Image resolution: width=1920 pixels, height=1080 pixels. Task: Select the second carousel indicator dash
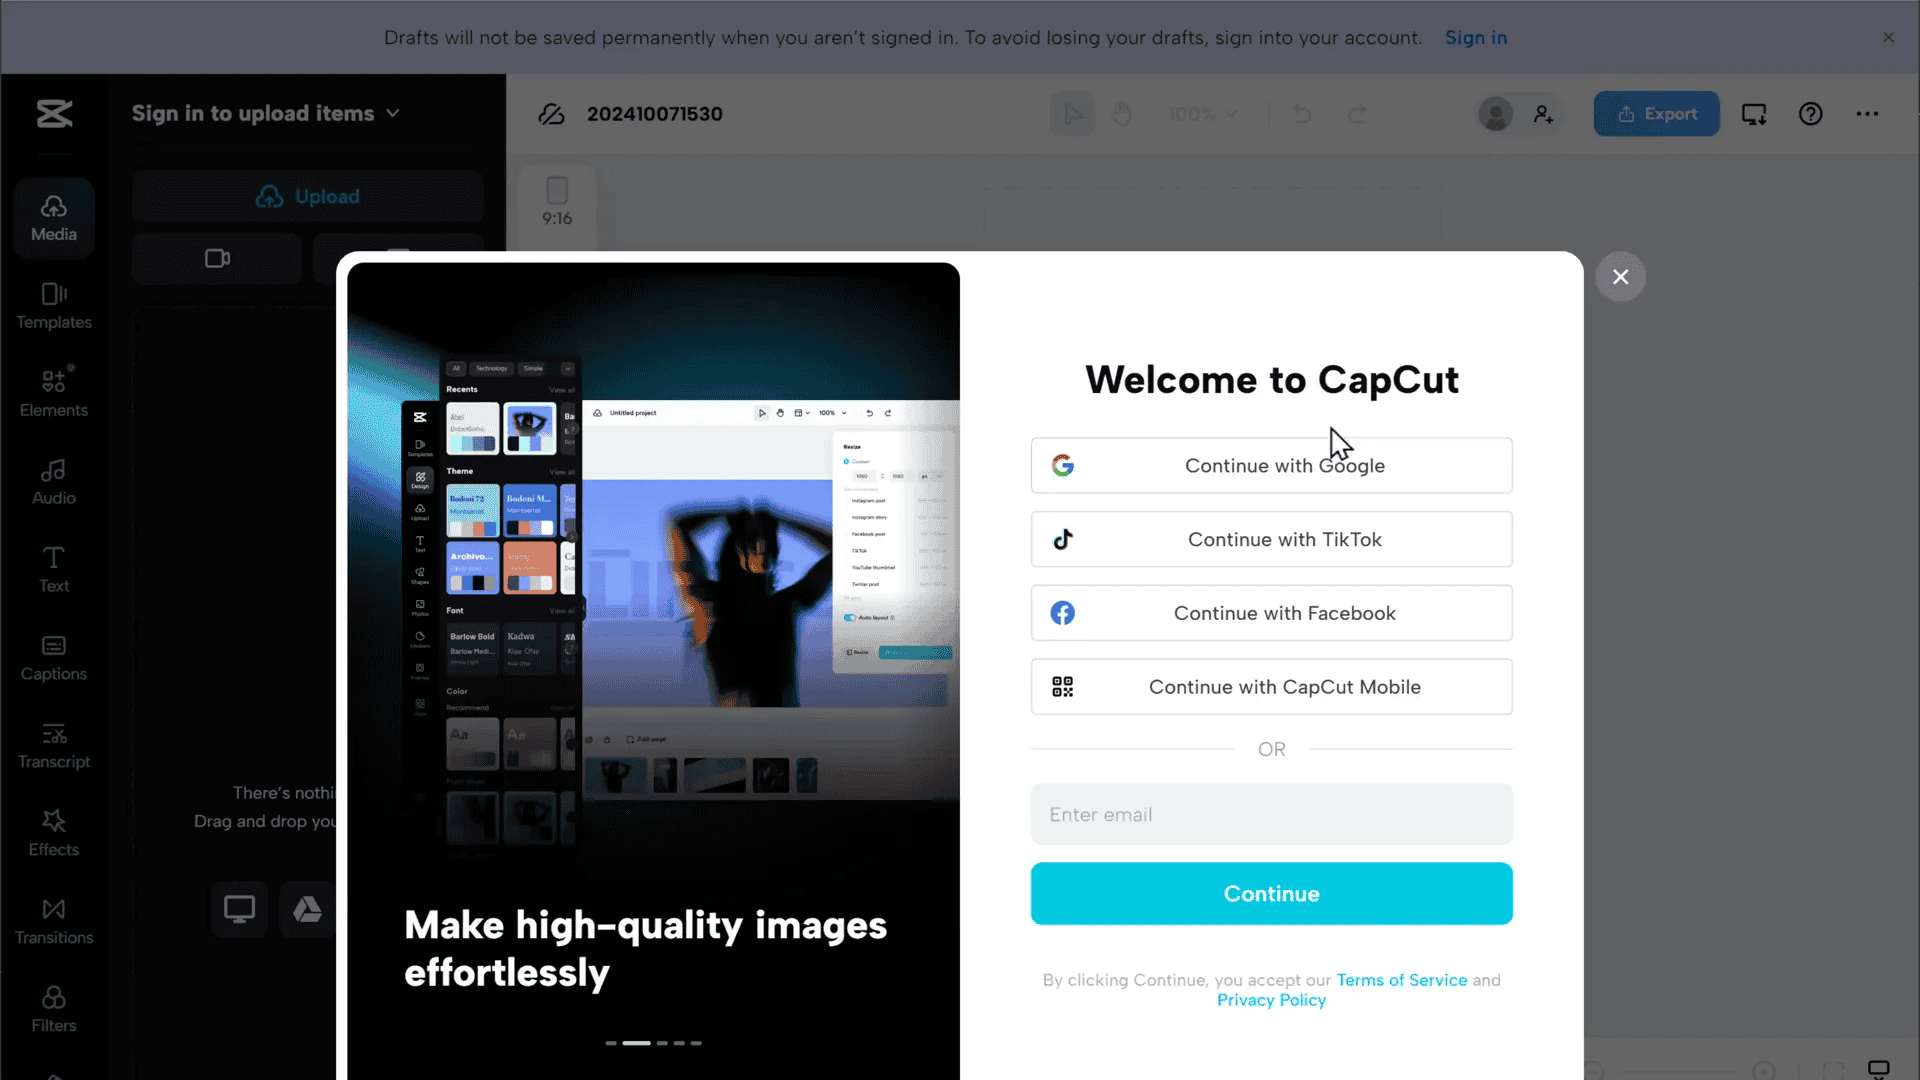coord(636,1043)
